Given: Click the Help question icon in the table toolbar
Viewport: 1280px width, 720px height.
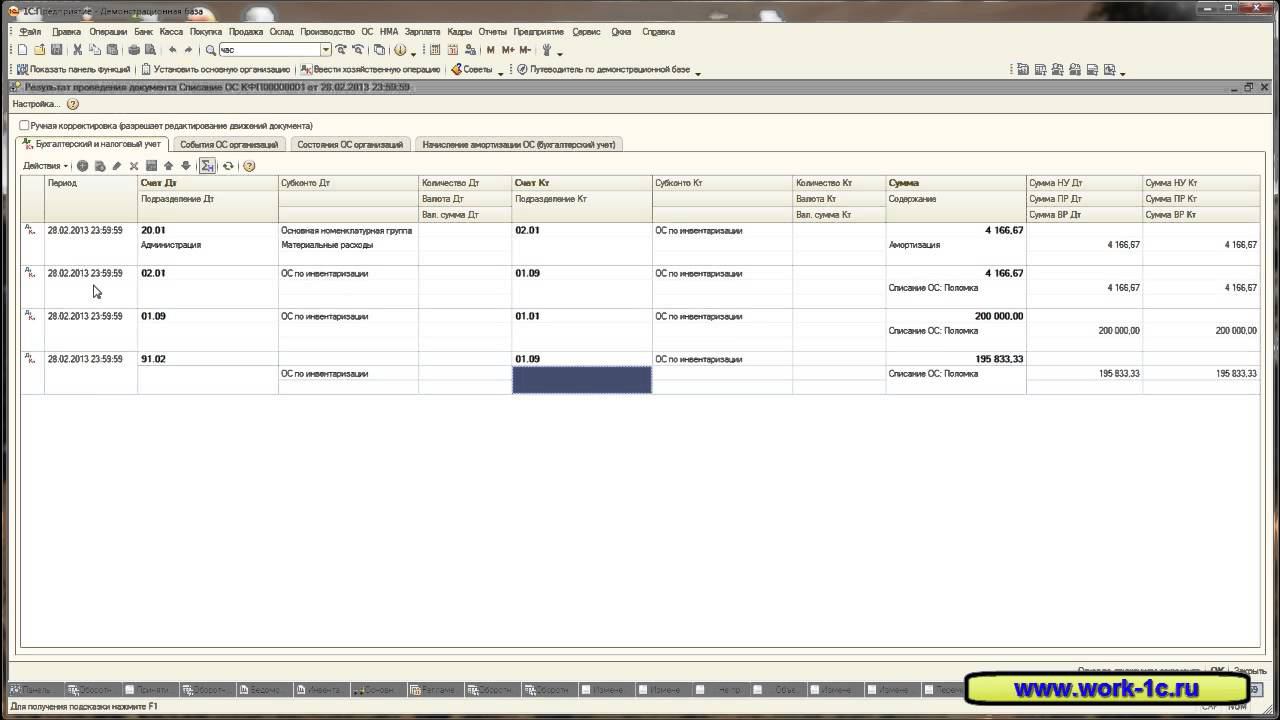Looking at the screenshot, I should pos(249,166).
